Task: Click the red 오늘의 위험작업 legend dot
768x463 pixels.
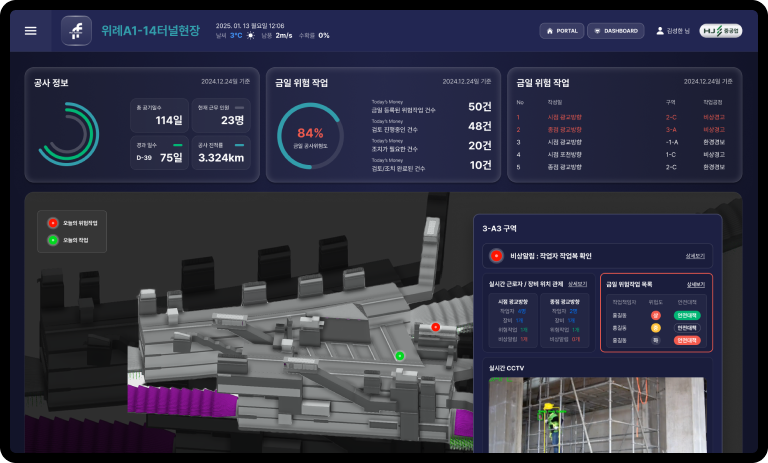Action: click(x=53, y=223)
